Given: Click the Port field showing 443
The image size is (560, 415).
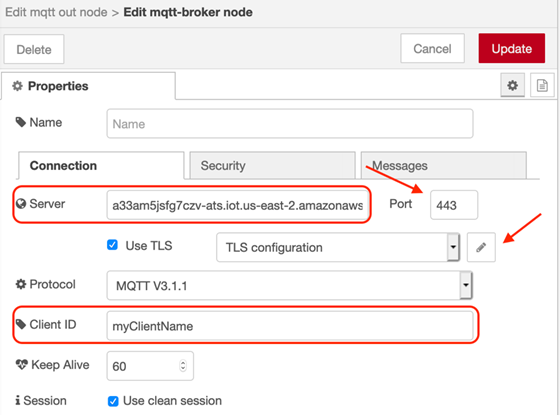Looking at the screenshot, I should pyautogui.click(x=454, y=205).
